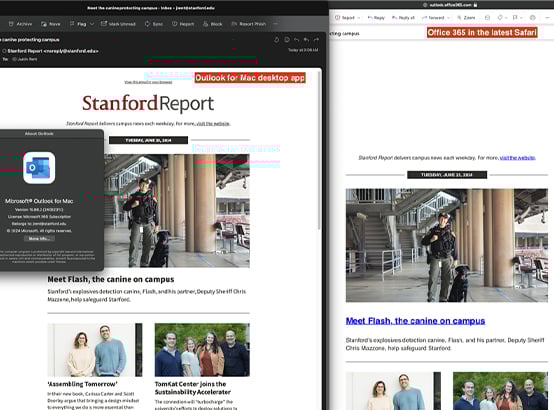
Task: Expand the categorize tag dropdown arrow in Safari
Action: (506, 18)
